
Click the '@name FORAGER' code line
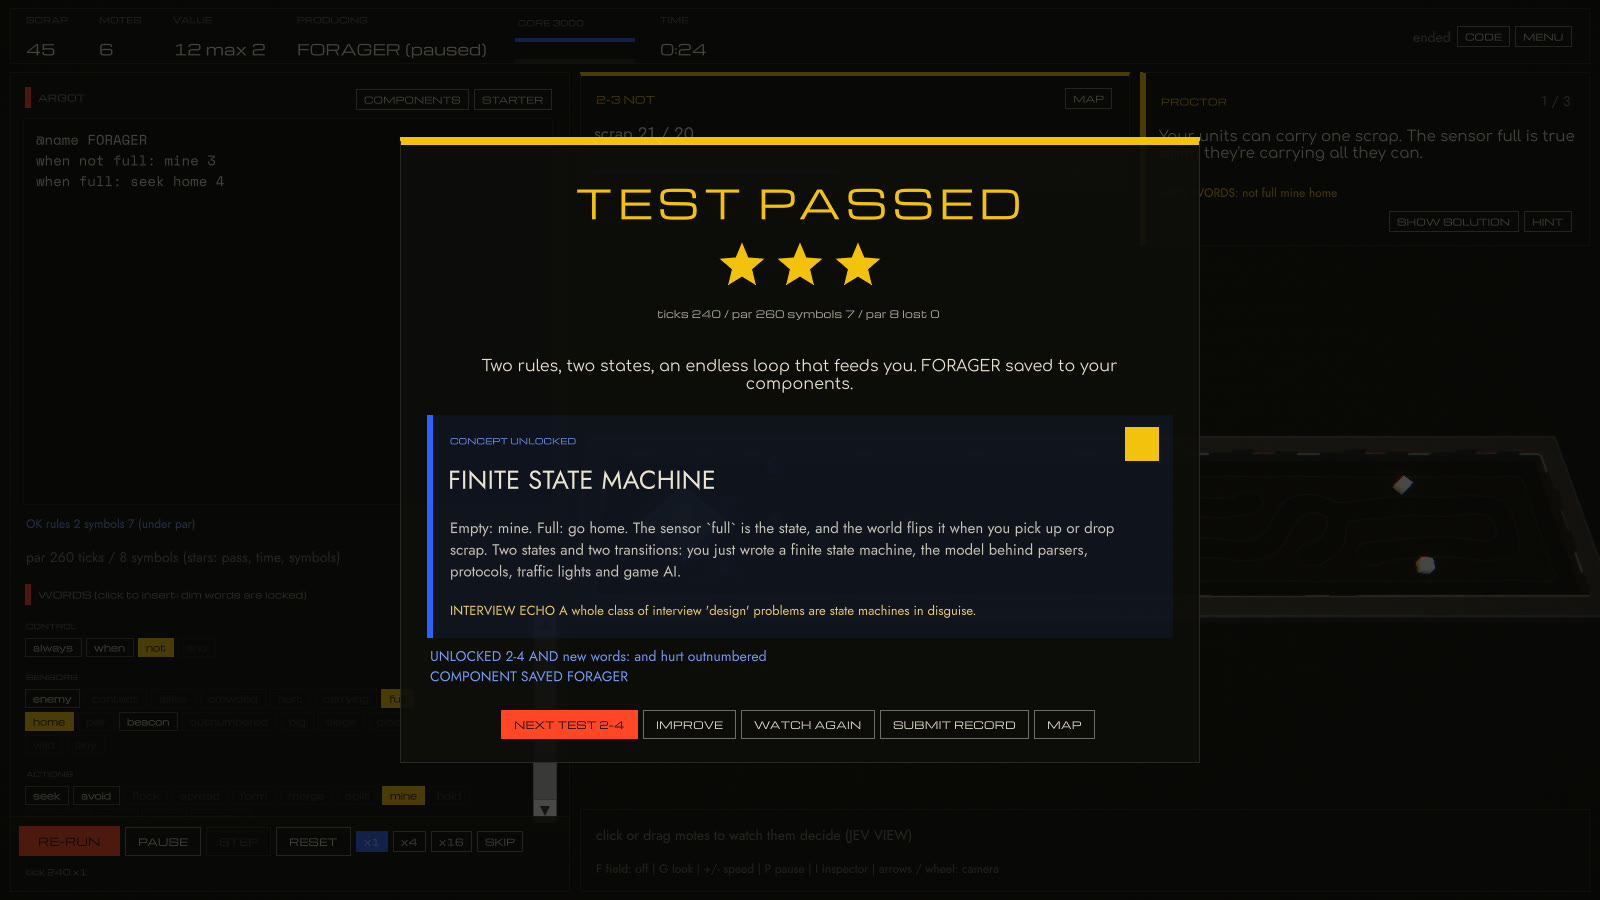[91, 141]
